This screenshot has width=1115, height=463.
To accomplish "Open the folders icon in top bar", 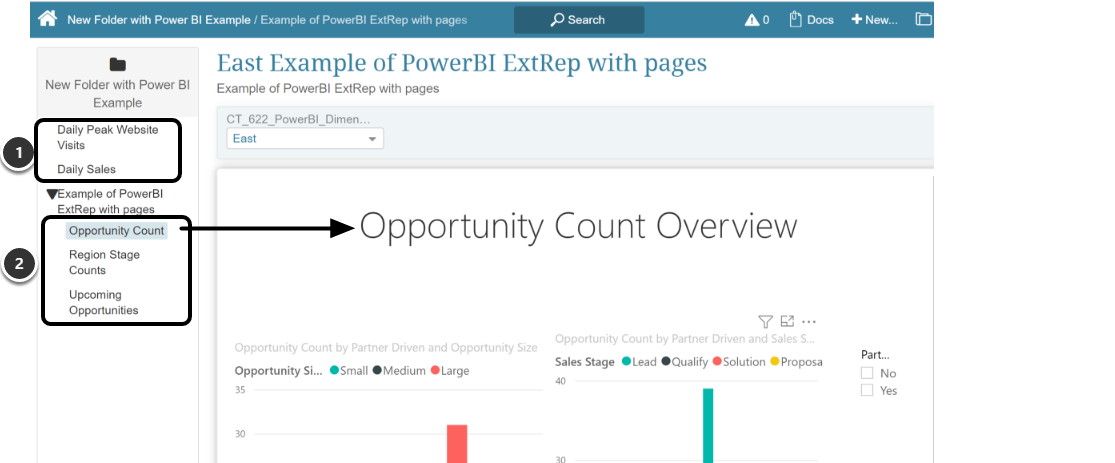I will coord(924,19).
